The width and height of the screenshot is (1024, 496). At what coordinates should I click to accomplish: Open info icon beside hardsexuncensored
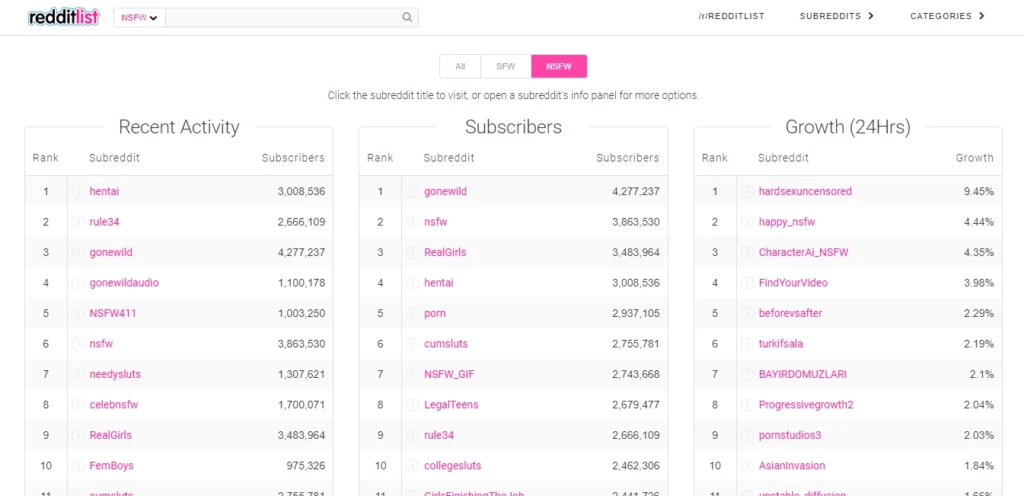point(747,191)
